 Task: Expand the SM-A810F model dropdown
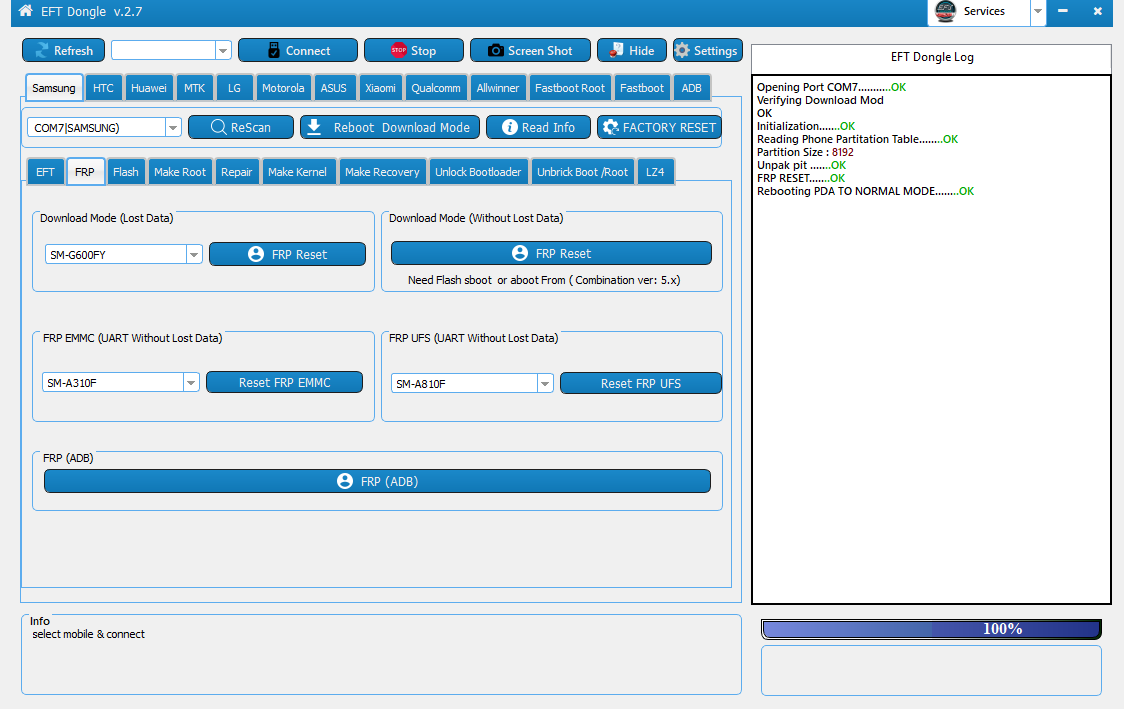point(545,384)
